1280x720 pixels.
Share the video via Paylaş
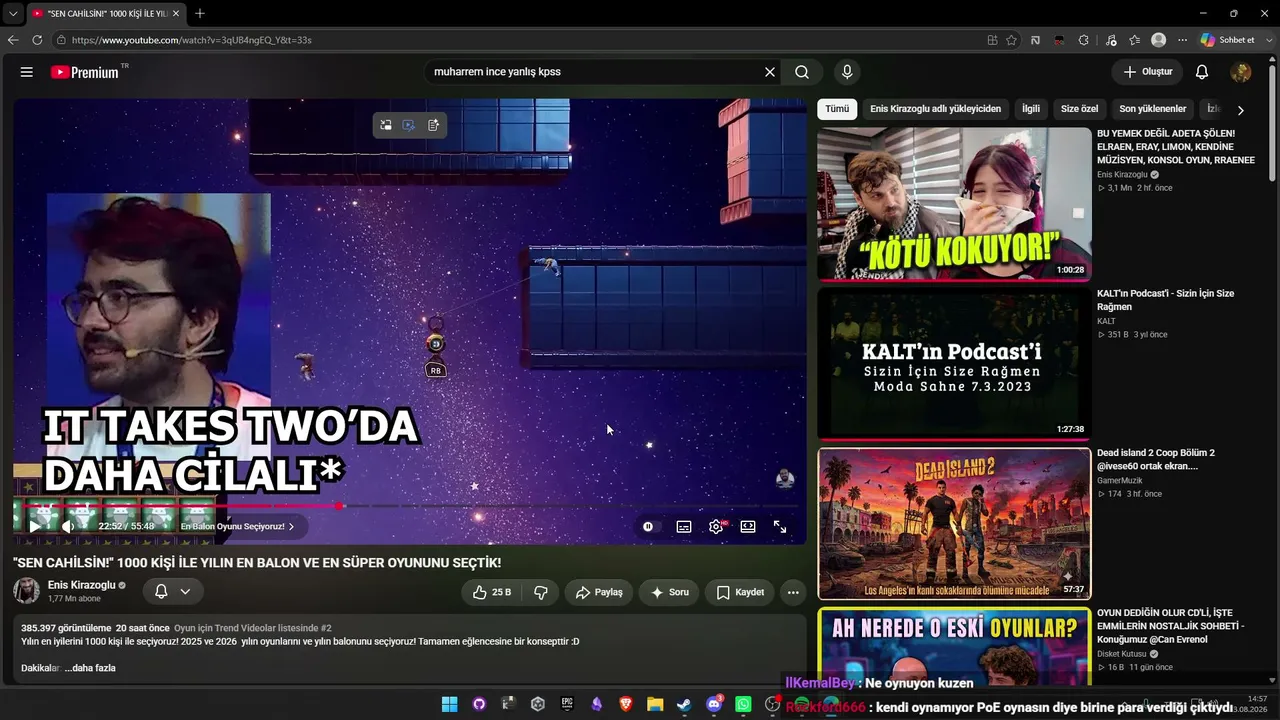coord(599,592)
